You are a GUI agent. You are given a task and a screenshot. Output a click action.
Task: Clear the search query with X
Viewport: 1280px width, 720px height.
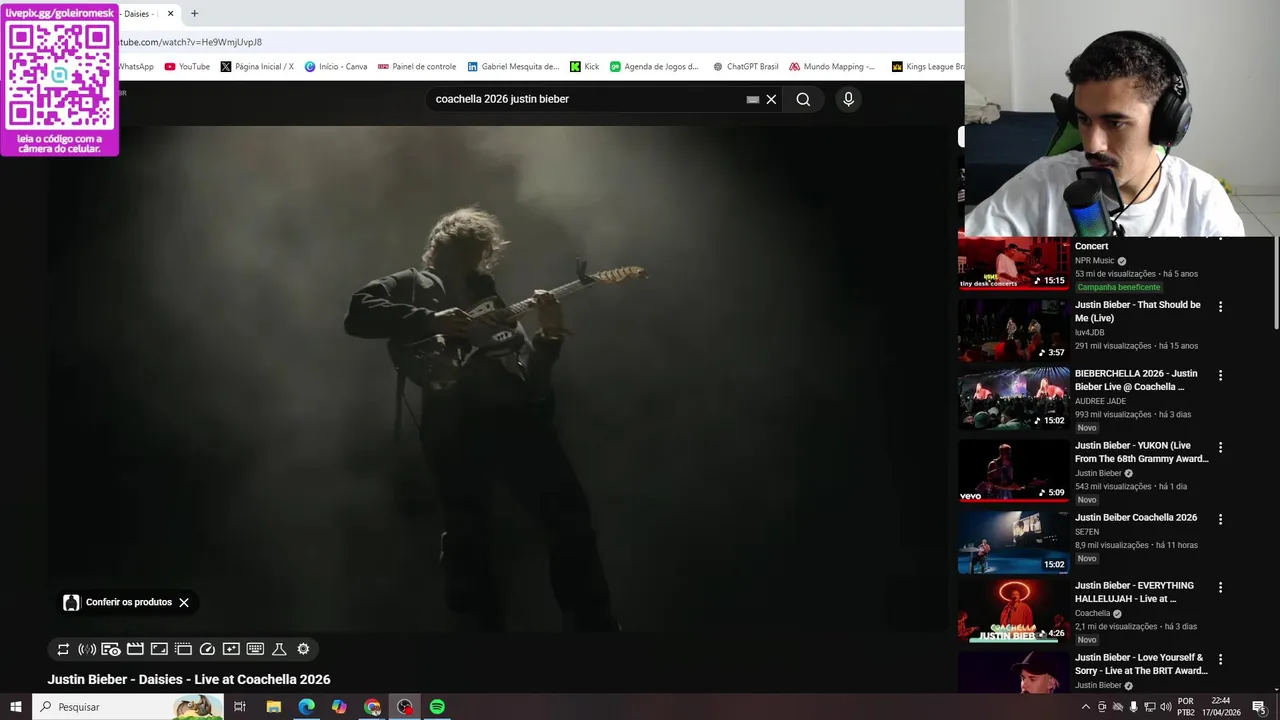click(x=771, y=99)
